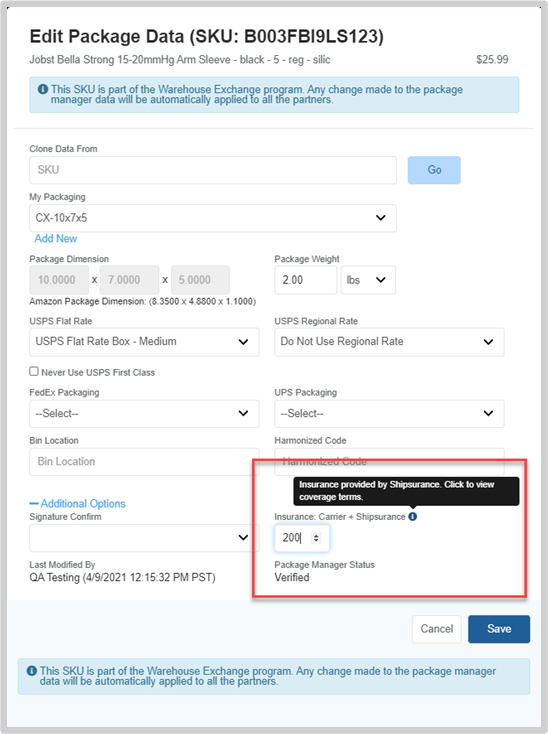Collapse Additional Options minus icon
Image resolution: width=548 pixels, height=734 pixels.
click(x=34, y=504)
